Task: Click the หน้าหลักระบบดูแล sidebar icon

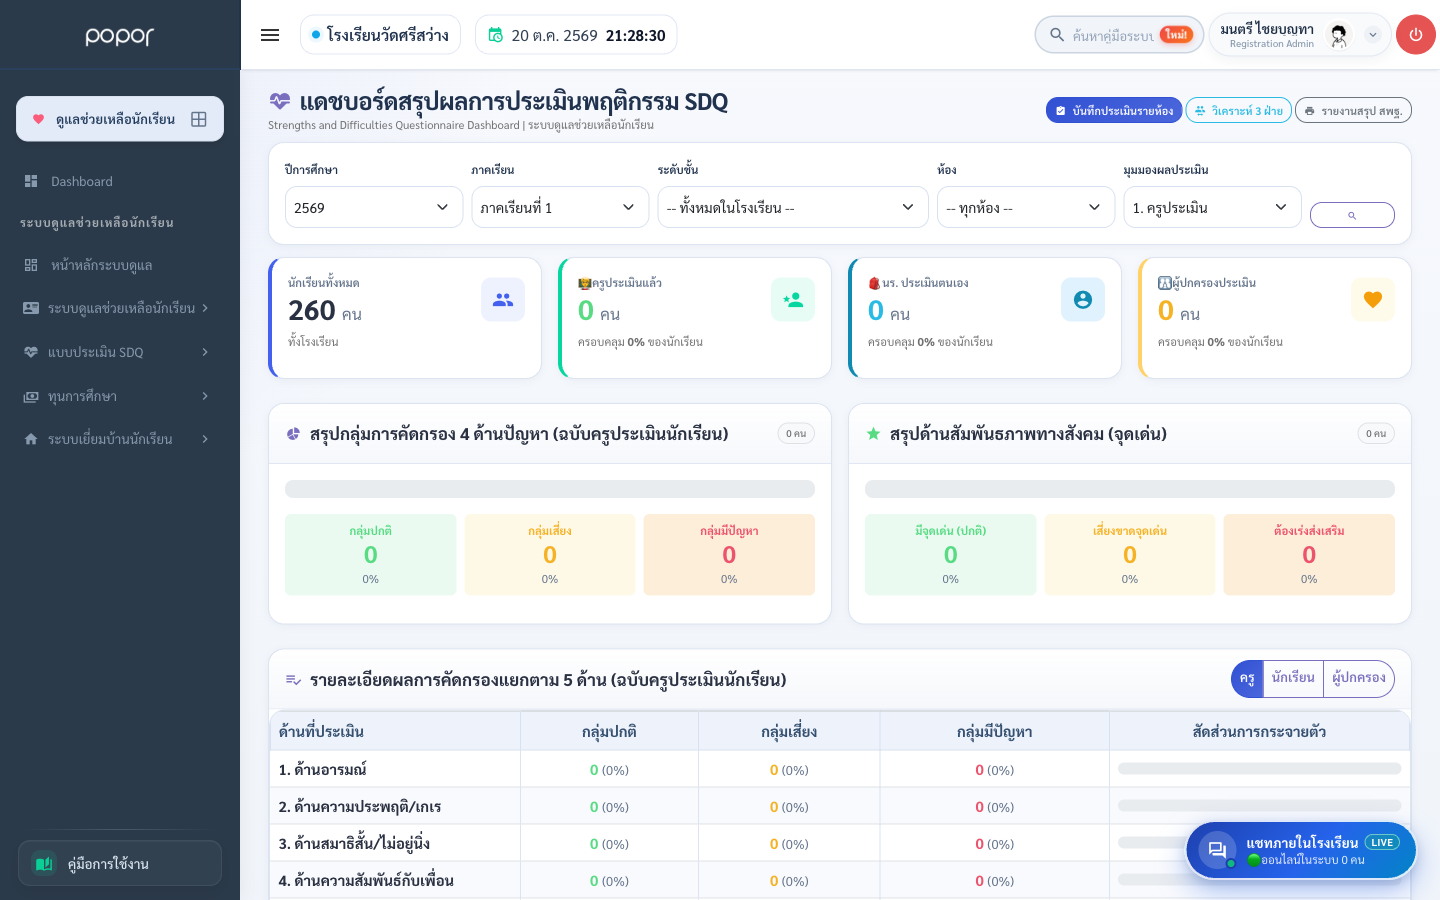Action: coord(31,265)
